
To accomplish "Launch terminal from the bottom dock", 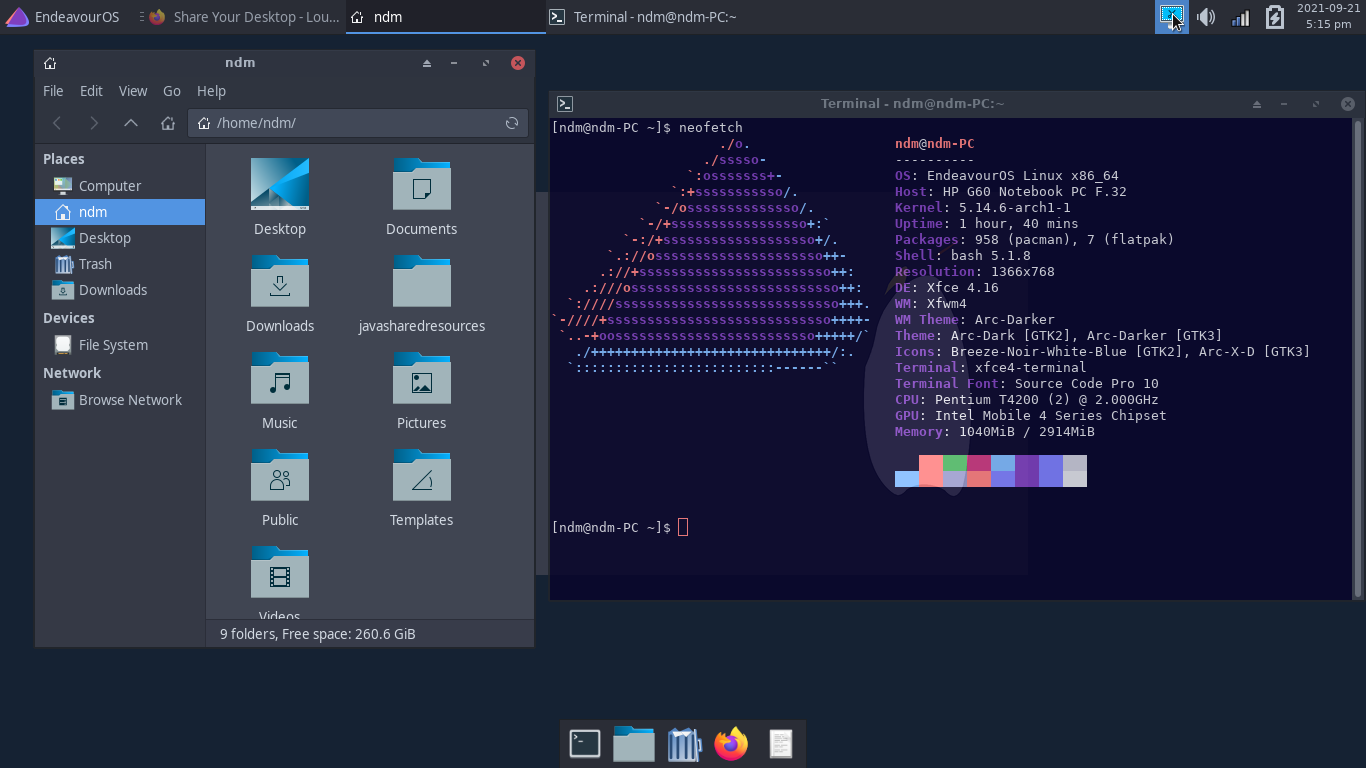I will (x=585, y=744).
